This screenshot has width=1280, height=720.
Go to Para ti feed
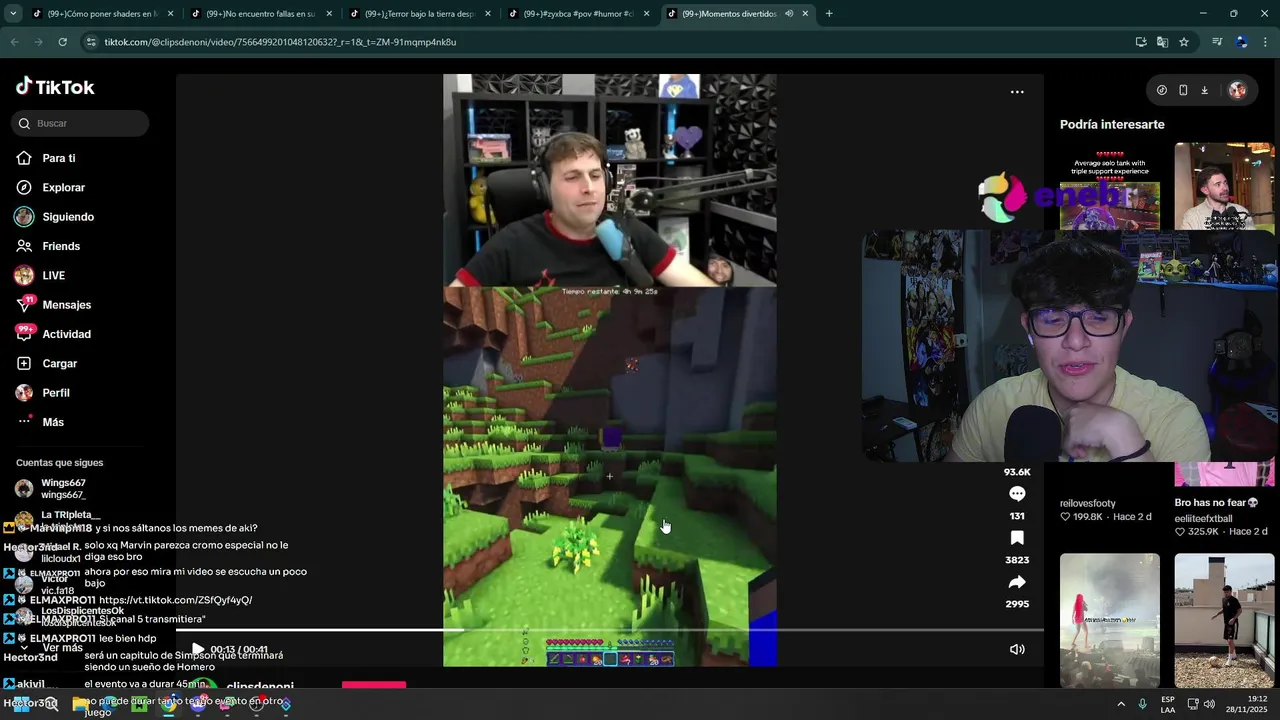[59, 158]
